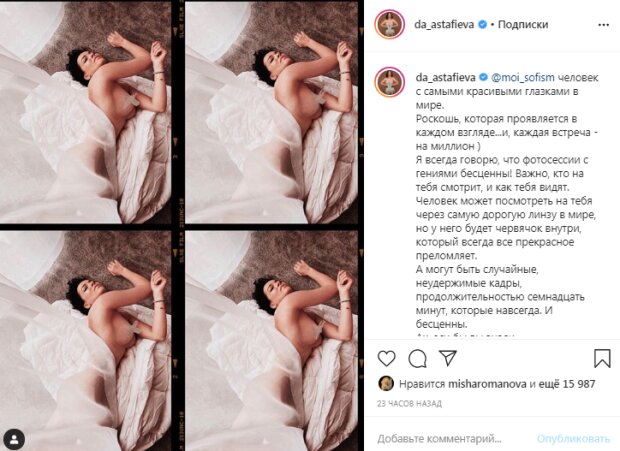Like the post with the heart icon
The image size is (620, 451).
point(386,359)
